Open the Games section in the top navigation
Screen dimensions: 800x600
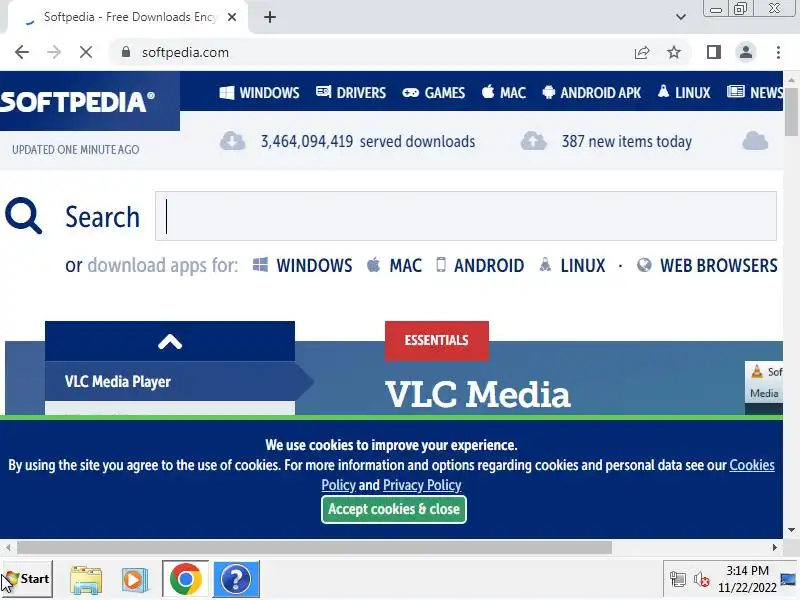click(434, 92)
